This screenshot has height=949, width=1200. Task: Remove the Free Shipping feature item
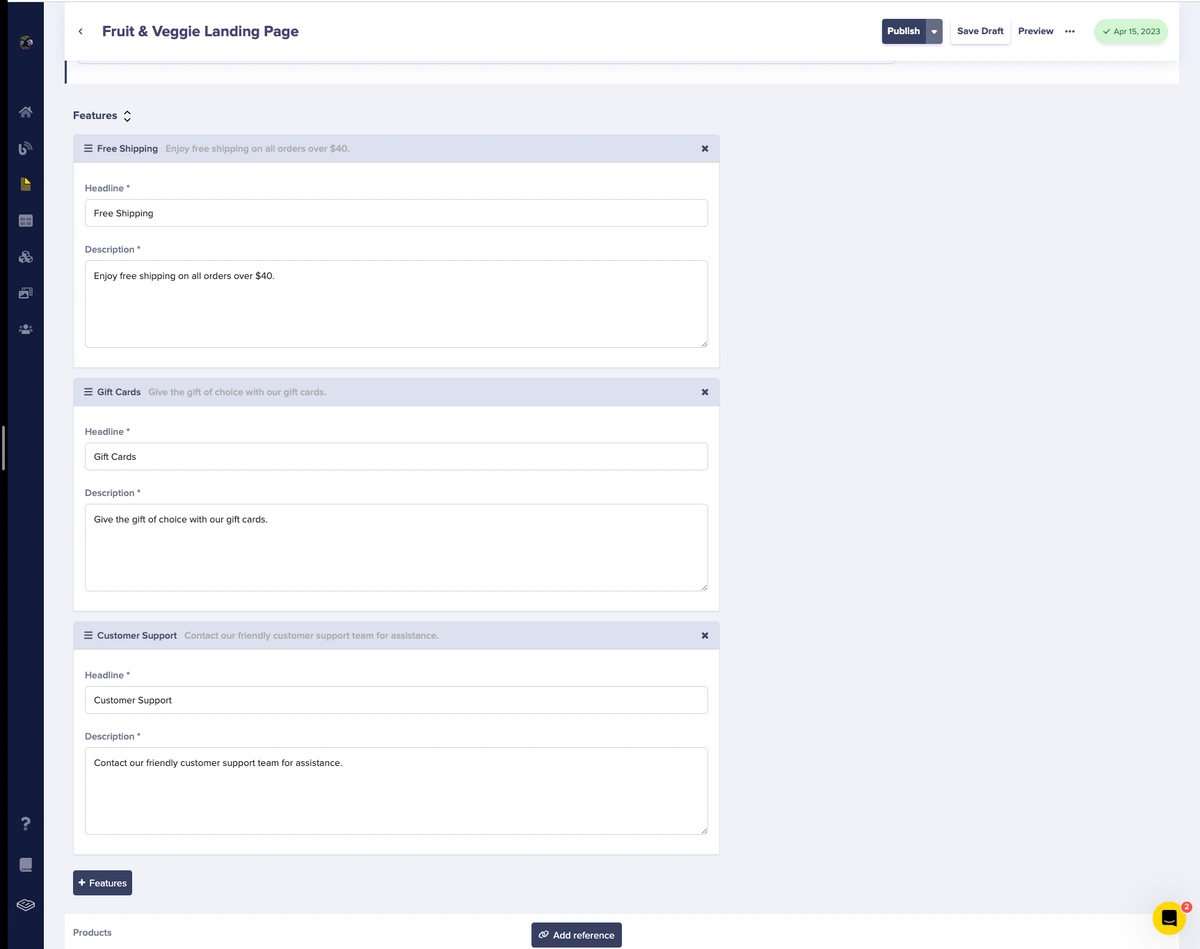coord(704,149)
